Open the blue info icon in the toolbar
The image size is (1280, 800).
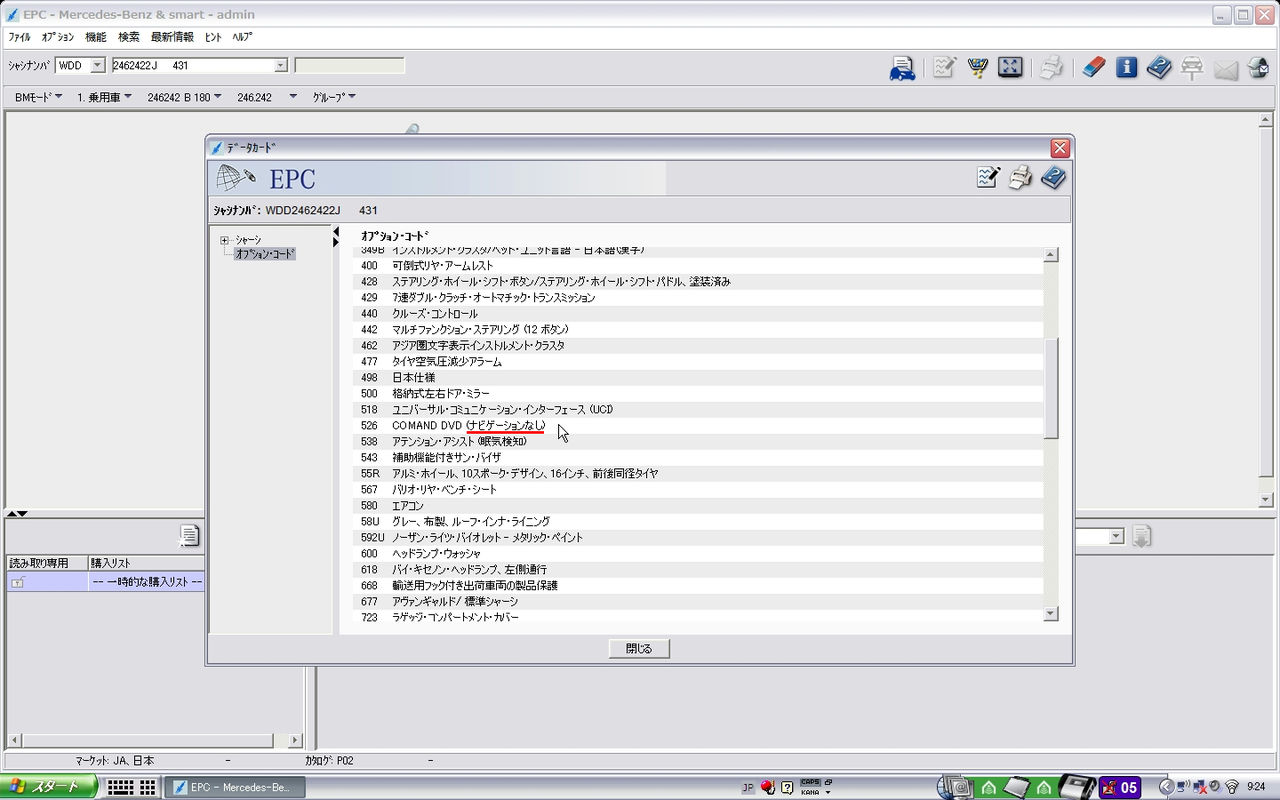(1125, 66)
